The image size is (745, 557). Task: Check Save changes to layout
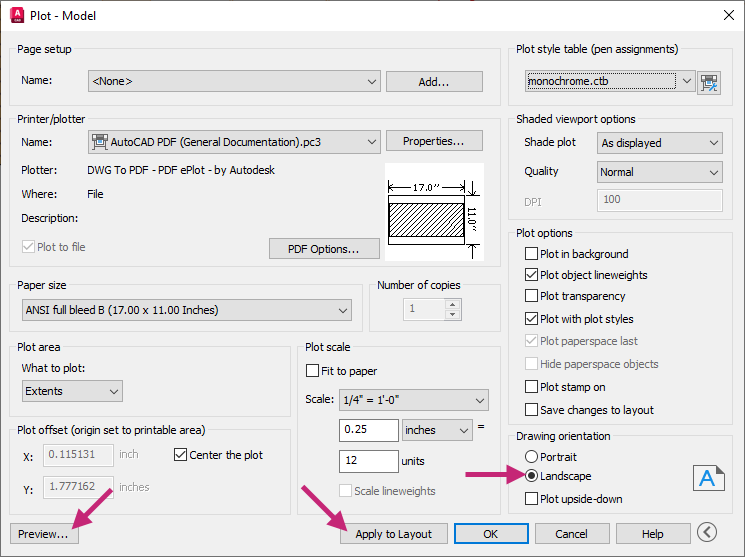pyautogui.click(x=531, y=409)
